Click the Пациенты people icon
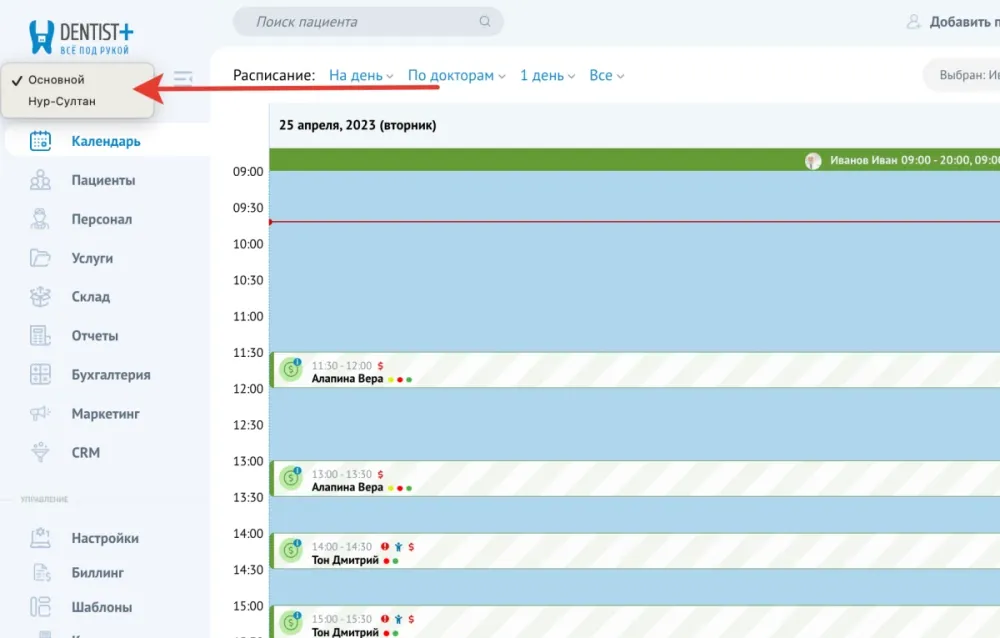This screenshot has width=1000, height=638. tap(40, 180)
